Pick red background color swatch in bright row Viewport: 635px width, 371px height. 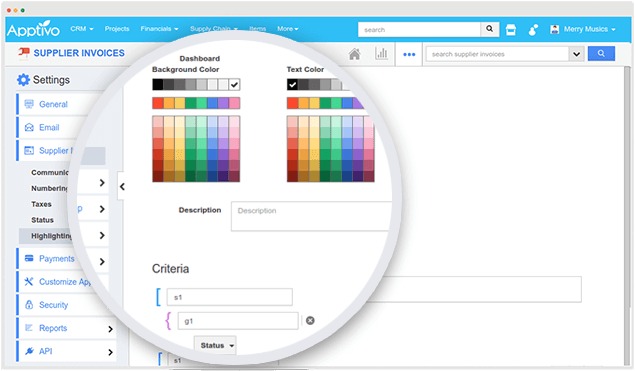point(158,103)
